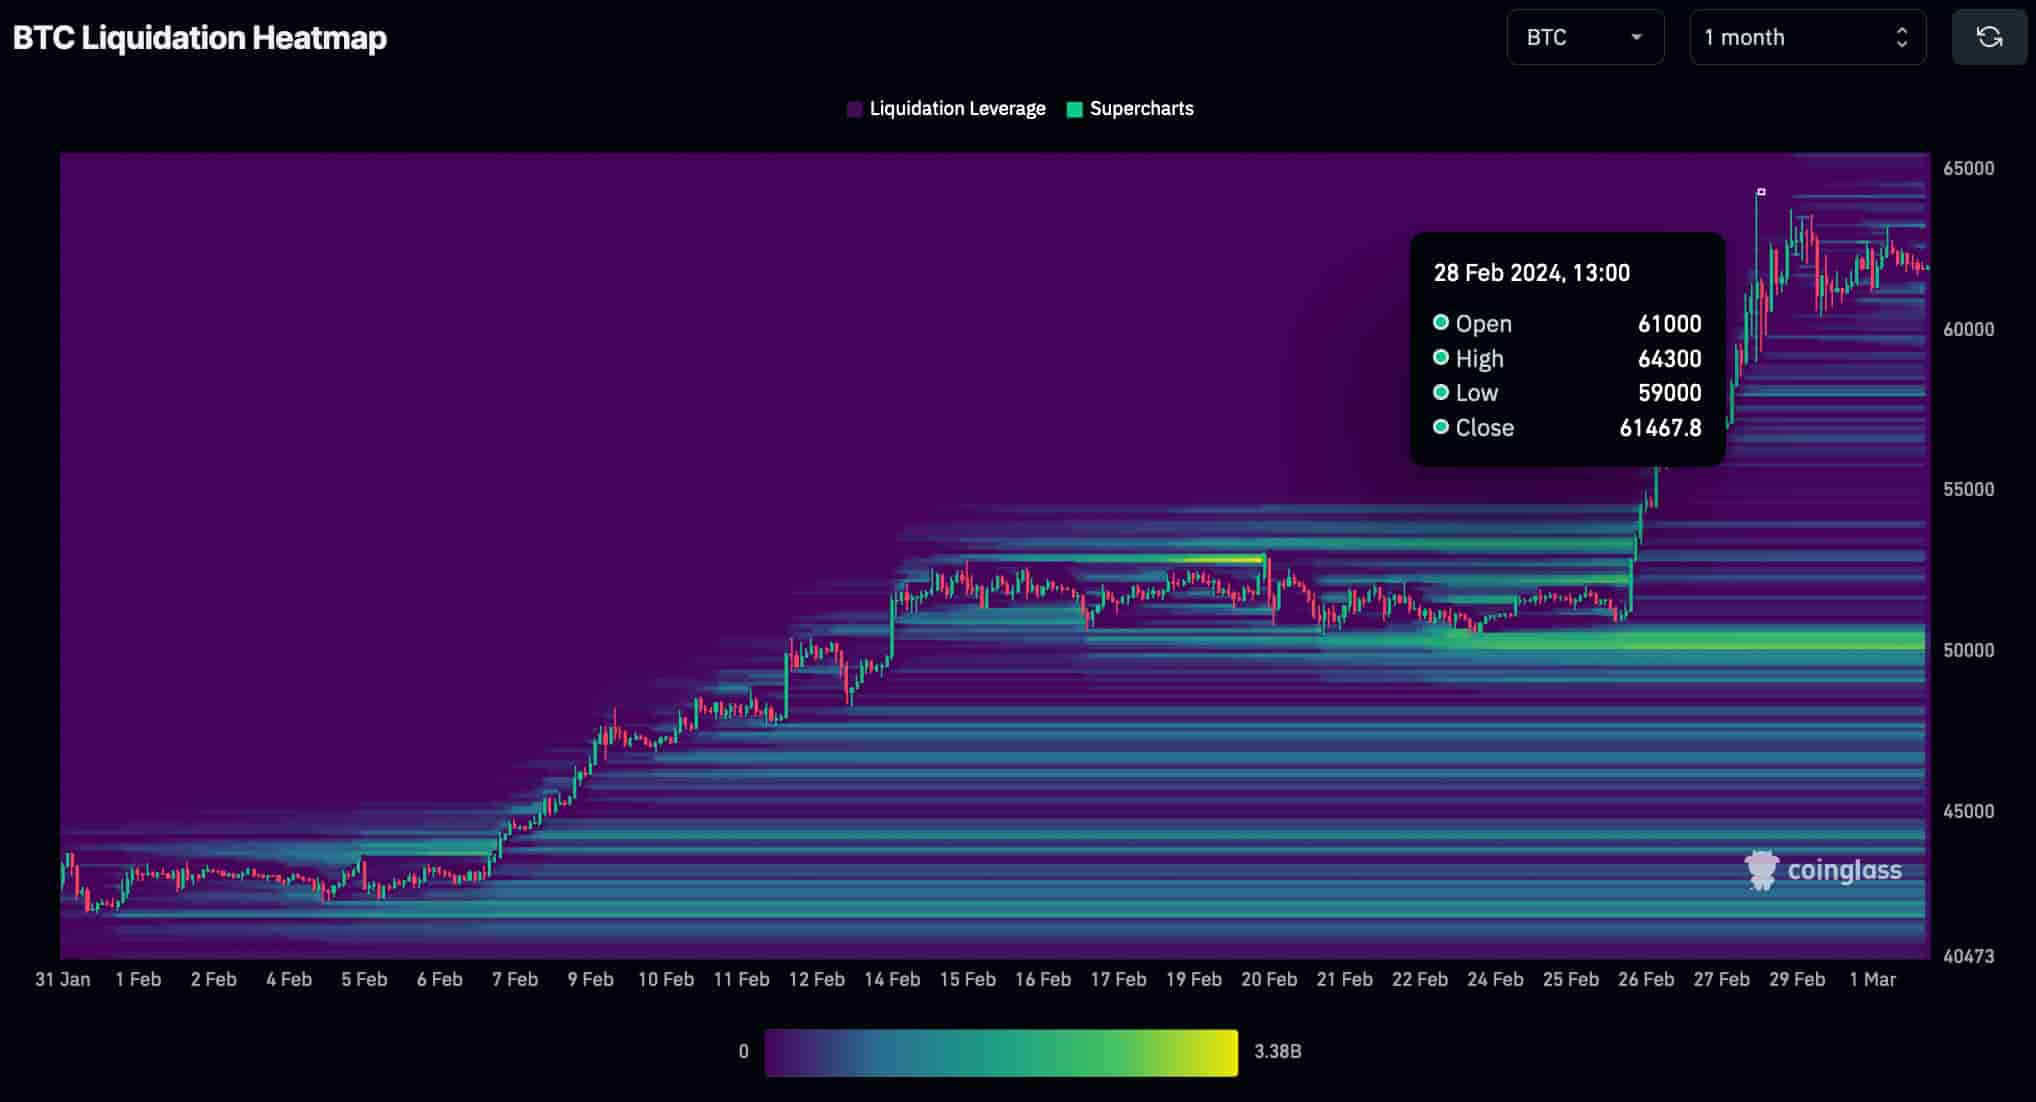Click the BTC Liquidation Heatmap title
This screenshot has width=2036, height=1102.
point(200,37)
